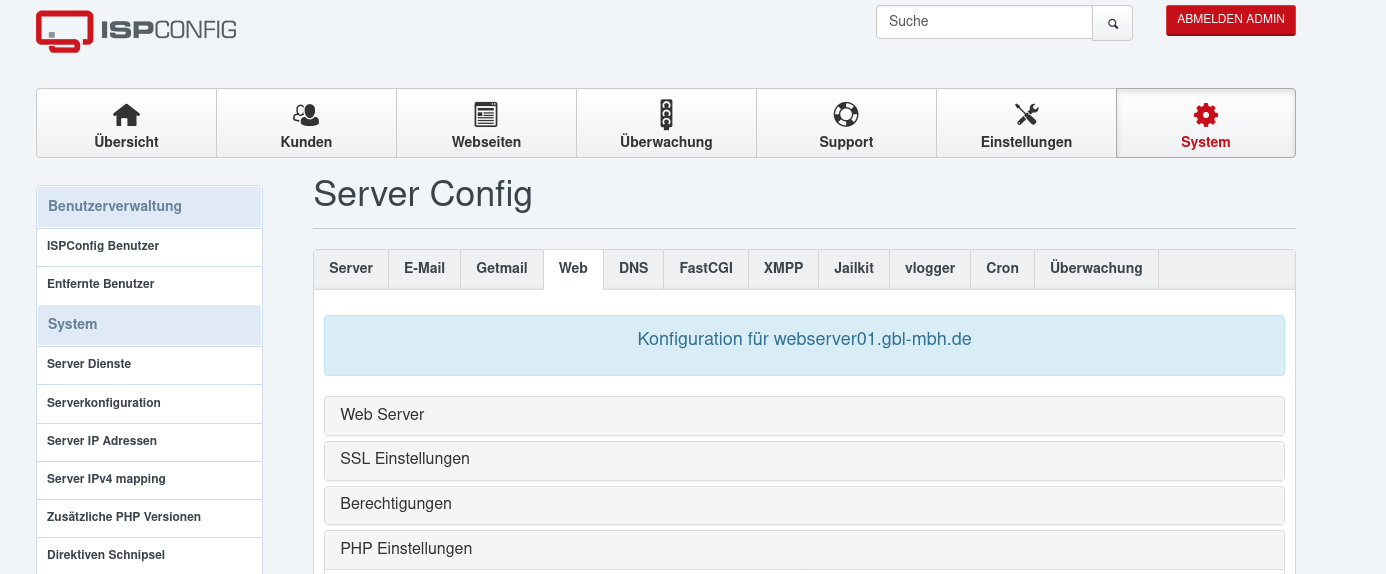Open Überwachung via traffic light icon

tap(666, 115)
